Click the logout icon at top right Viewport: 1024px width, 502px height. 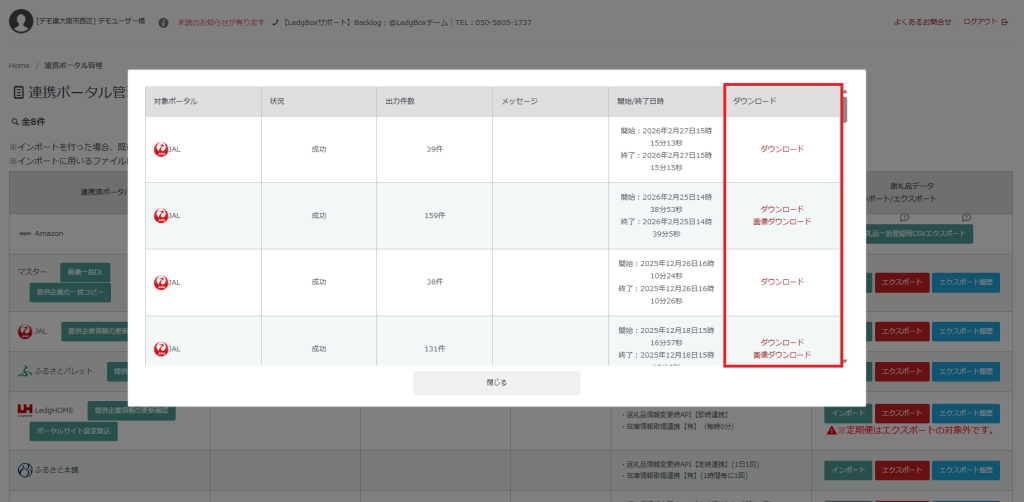tap(1004, 22)
